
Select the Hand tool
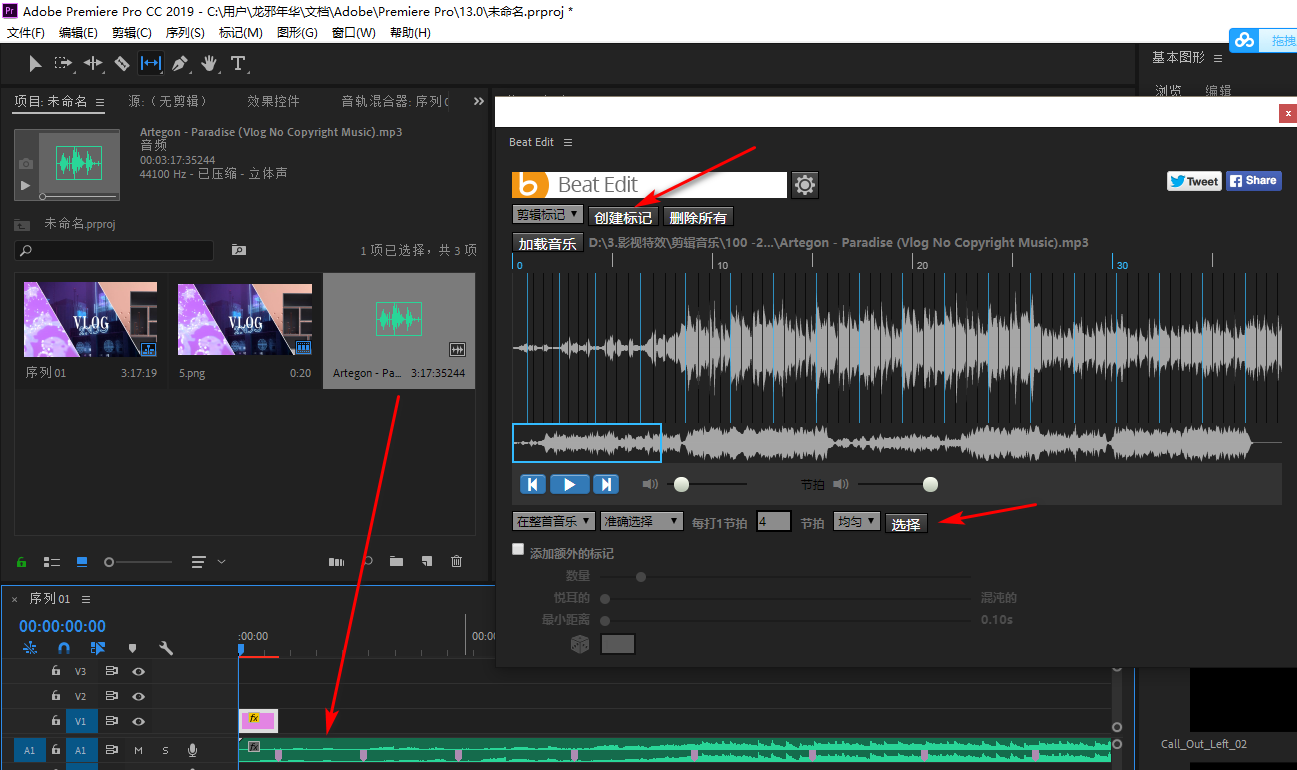(209, 64)
